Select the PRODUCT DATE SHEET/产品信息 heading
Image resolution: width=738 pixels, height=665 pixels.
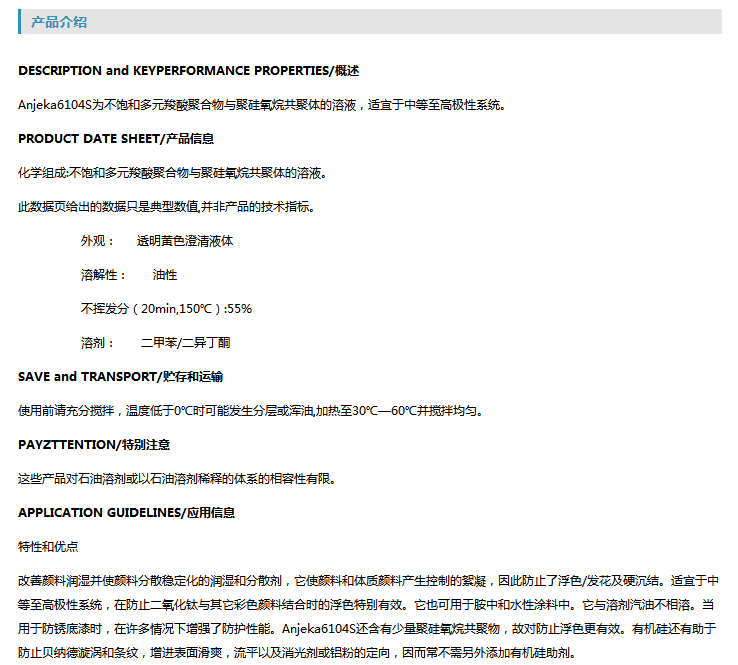coord(116,139)
